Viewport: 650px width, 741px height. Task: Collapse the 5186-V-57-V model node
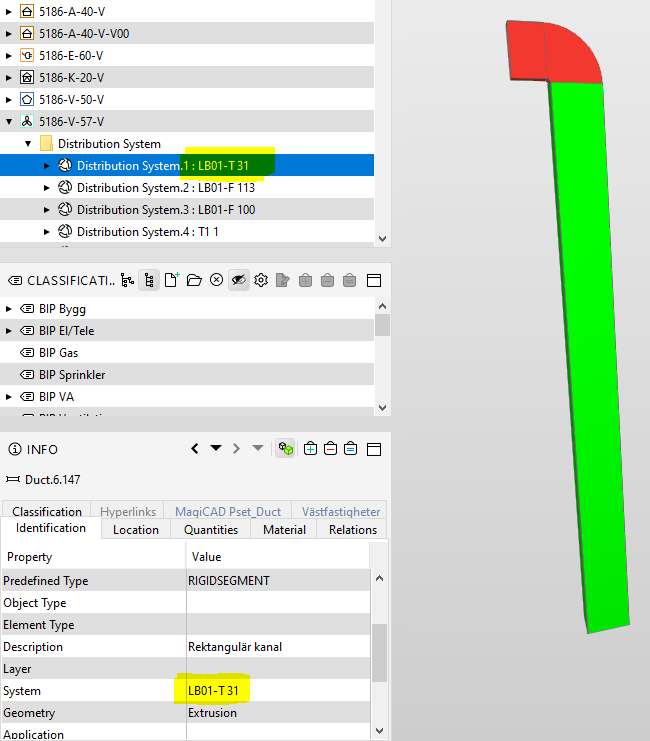pos(9,122)
